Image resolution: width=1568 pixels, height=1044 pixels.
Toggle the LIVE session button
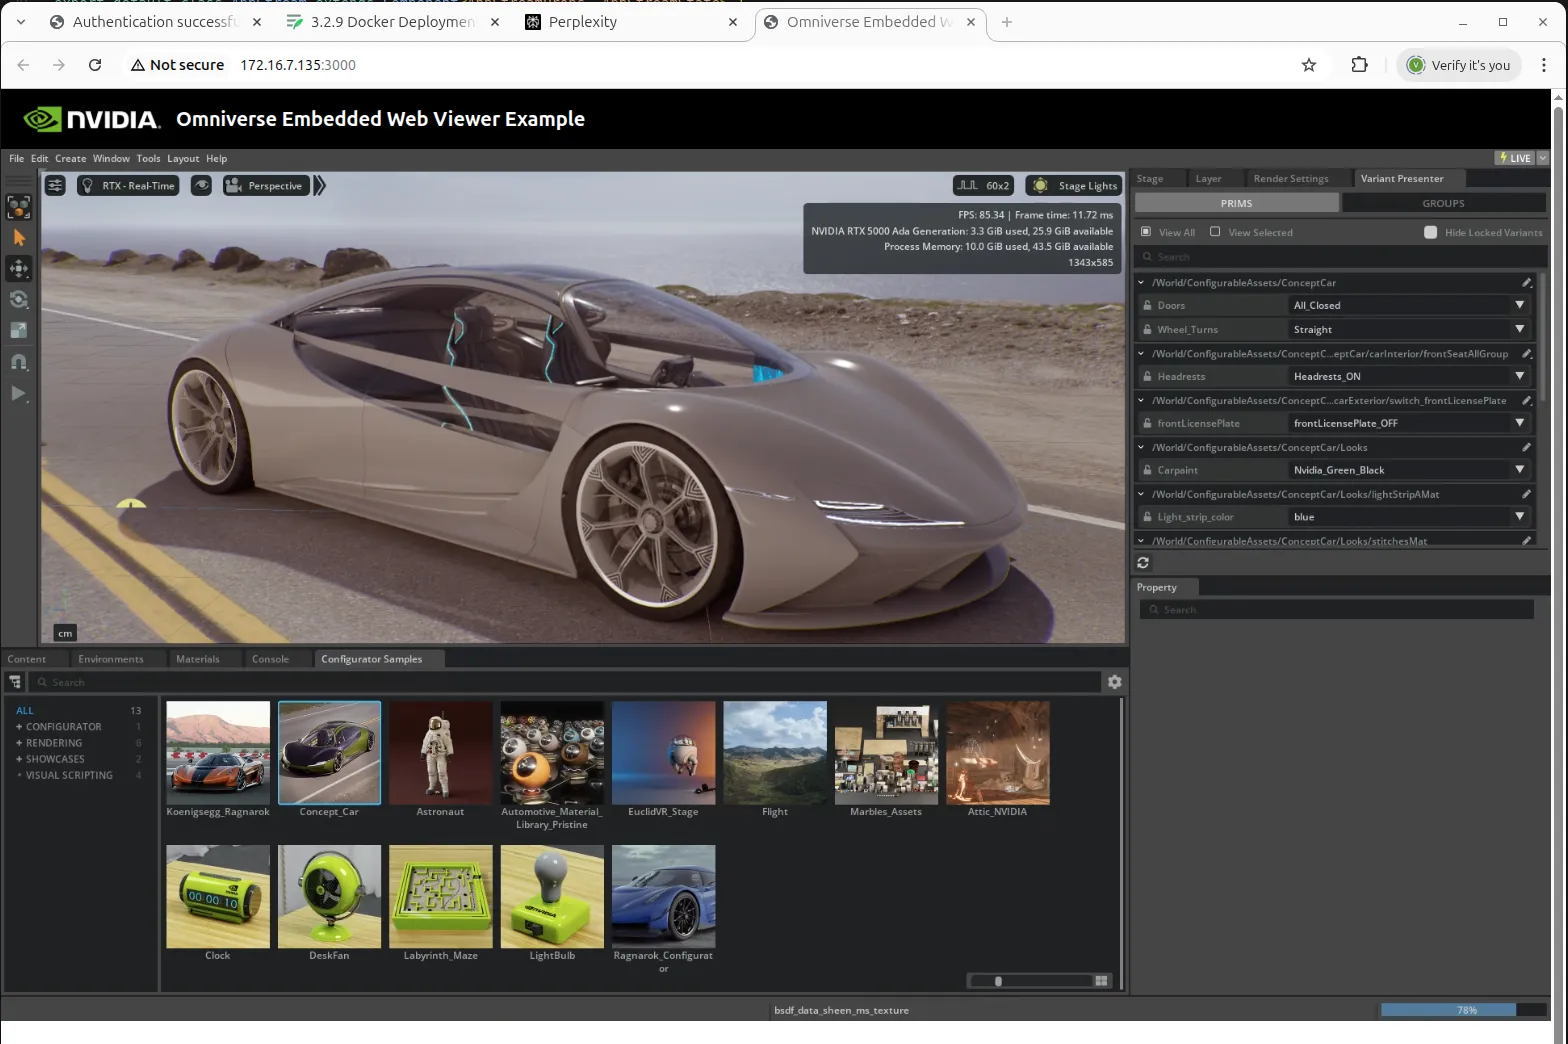pos(1516,158)
